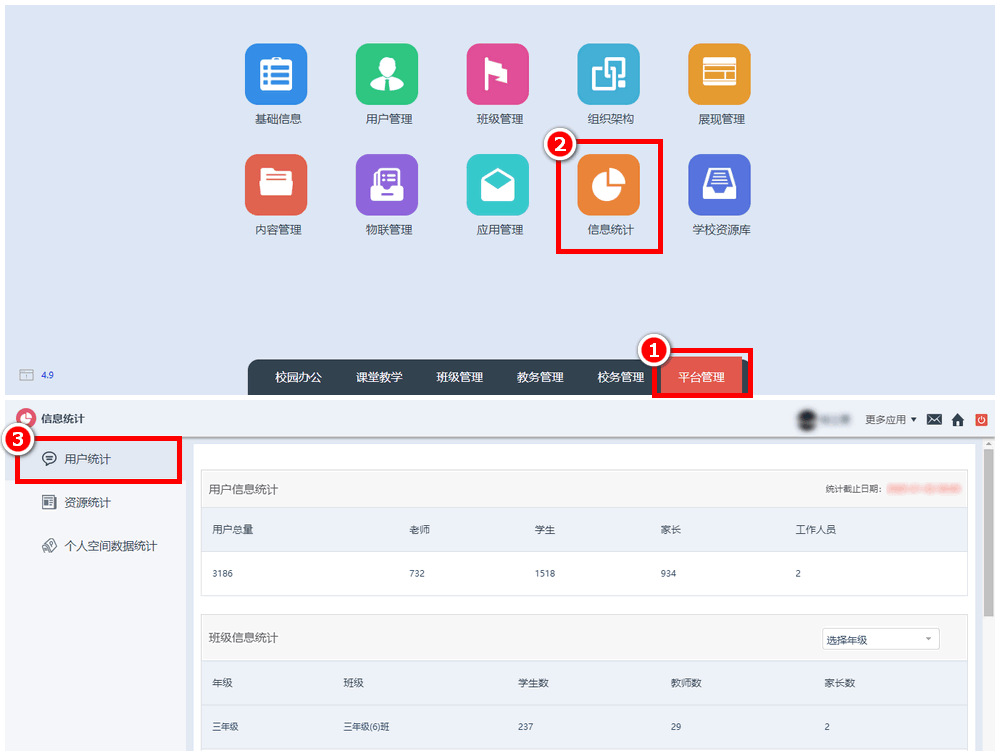Open the 用户管理 app icon
The height and width of the screenshot is (756, 1000).
[x=387, y=75]
